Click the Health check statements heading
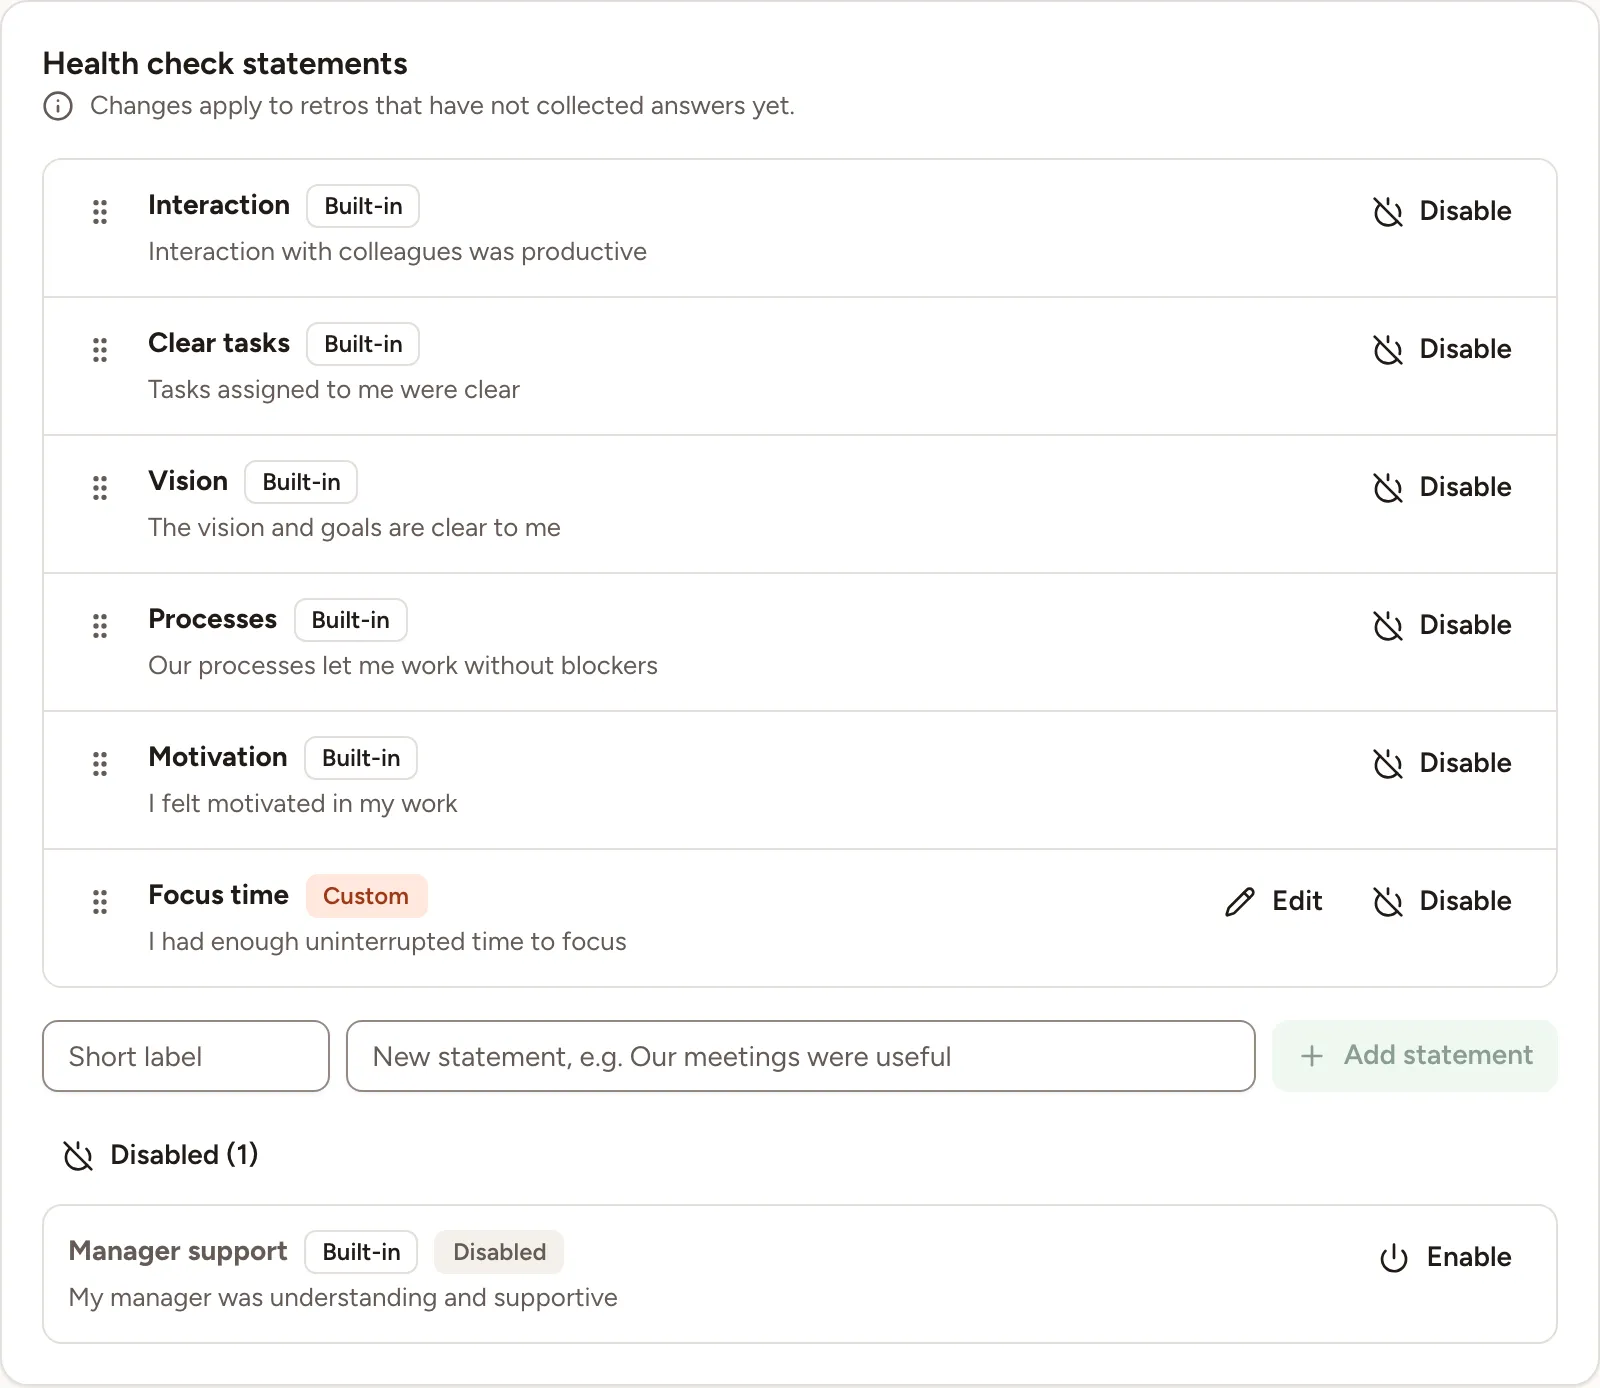 [225, 64]
